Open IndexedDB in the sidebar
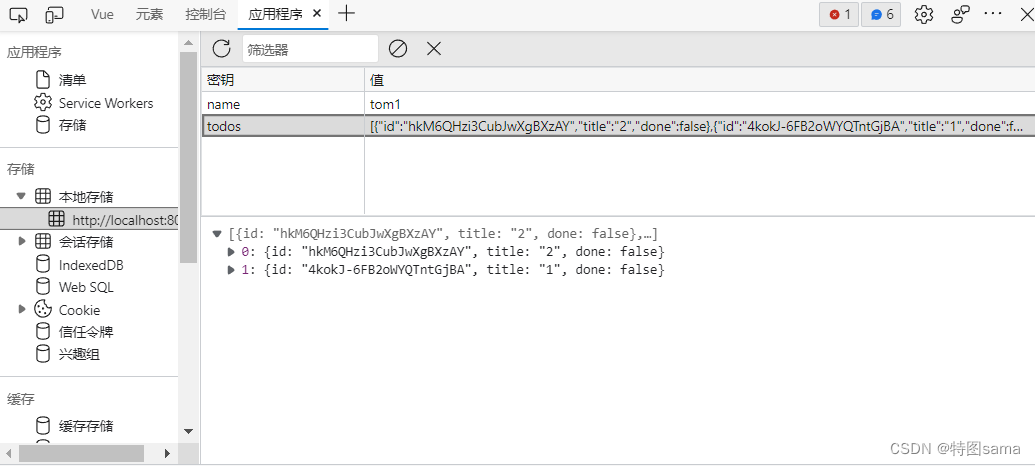 pos(91,265)
